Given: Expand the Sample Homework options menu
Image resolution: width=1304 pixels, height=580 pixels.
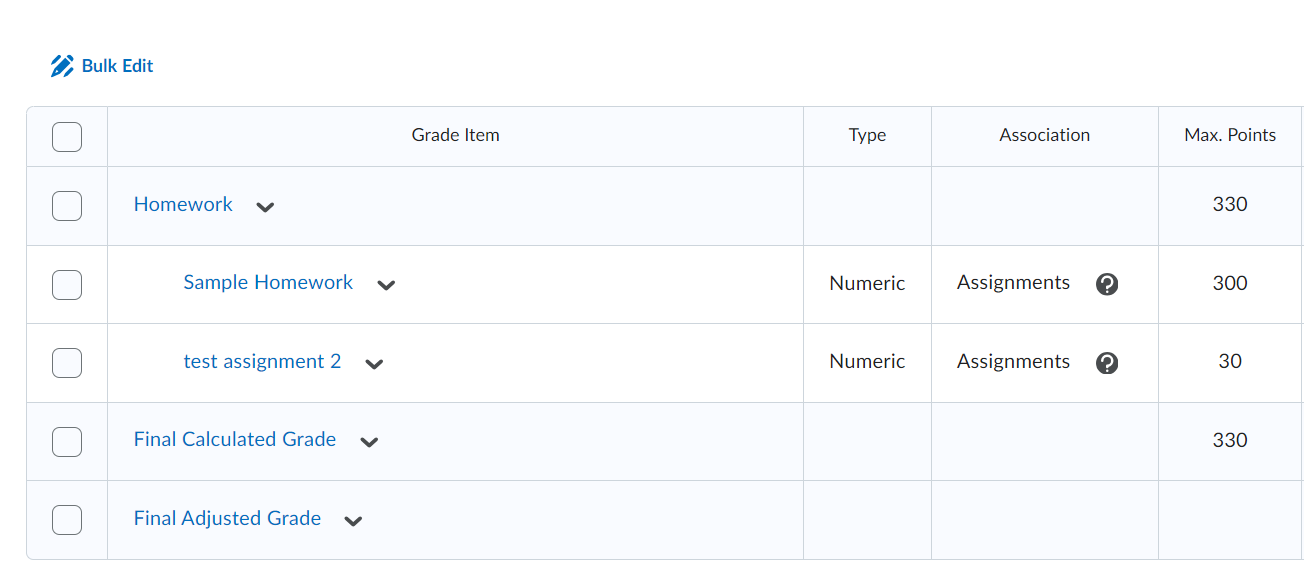Looking at the screenshot, I should click(386, 285).
